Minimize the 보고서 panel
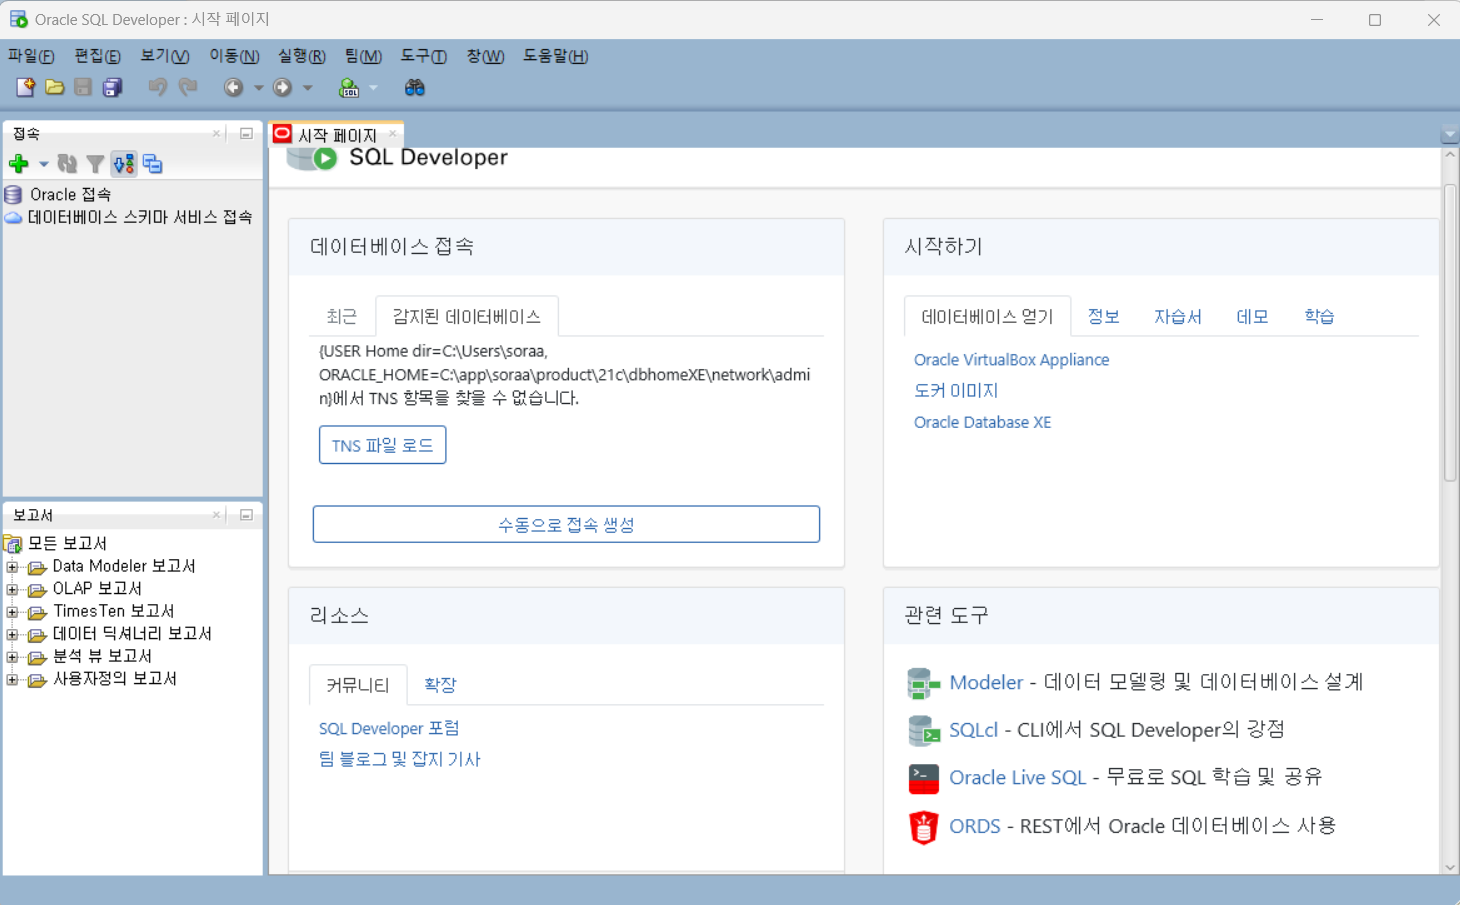This screenshot has width=1460, height=905. tap(246, 515)
